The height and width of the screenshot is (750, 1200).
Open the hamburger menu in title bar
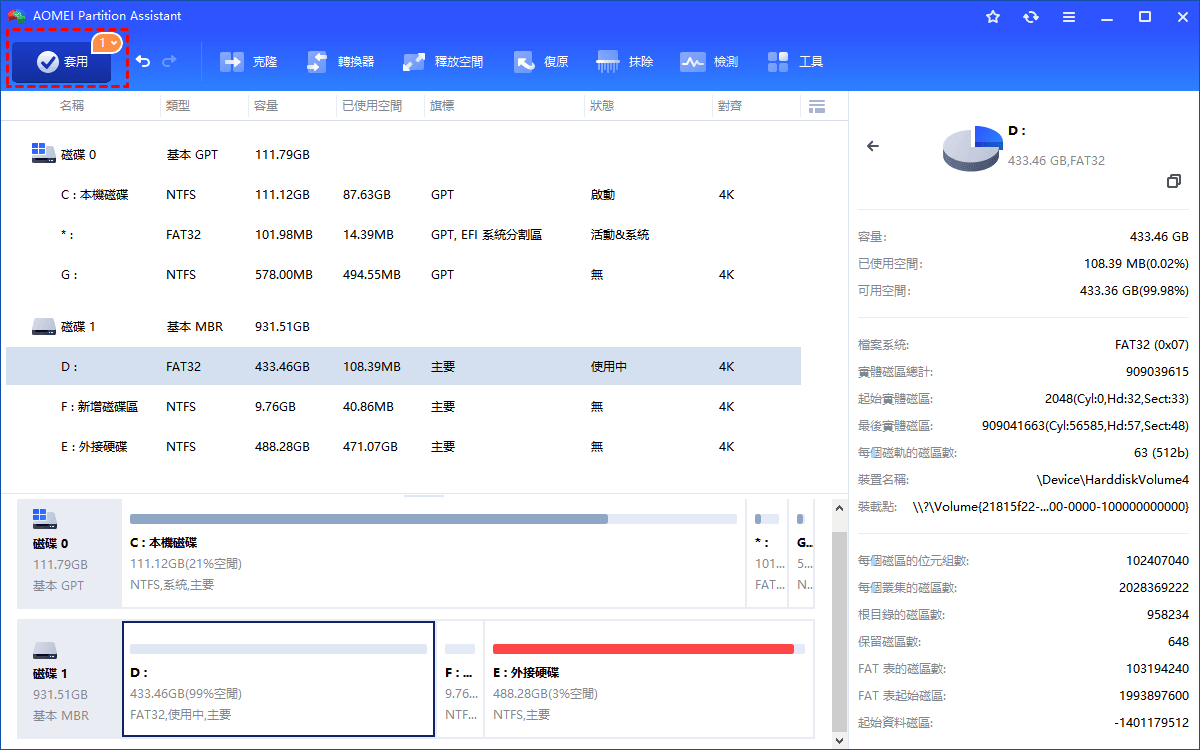(1069, 17)
